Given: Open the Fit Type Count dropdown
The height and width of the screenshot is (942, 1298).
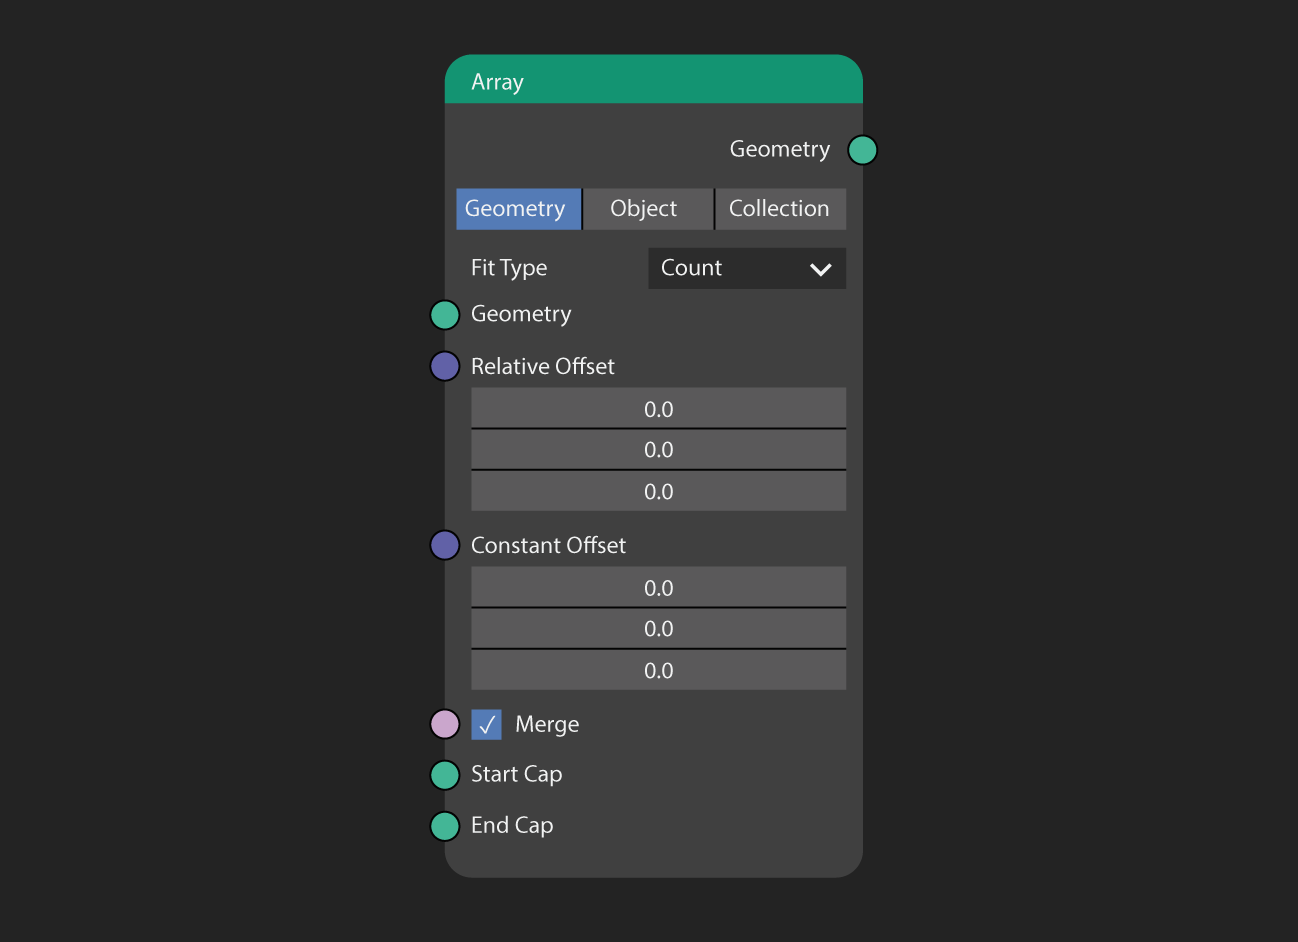Looking at the screenshot, I should click(747, 268).
